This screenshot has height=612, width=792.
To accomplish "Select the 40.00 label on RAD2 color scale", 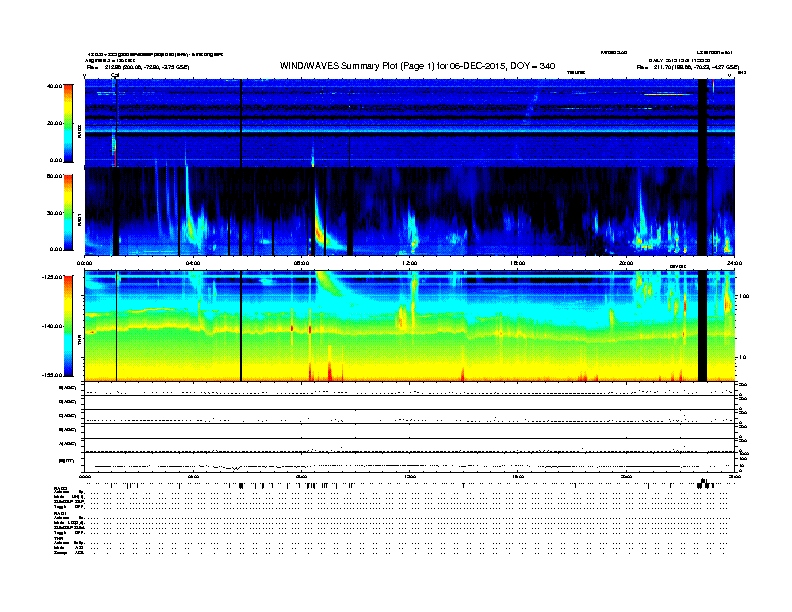I will click(x=55, y=86).
